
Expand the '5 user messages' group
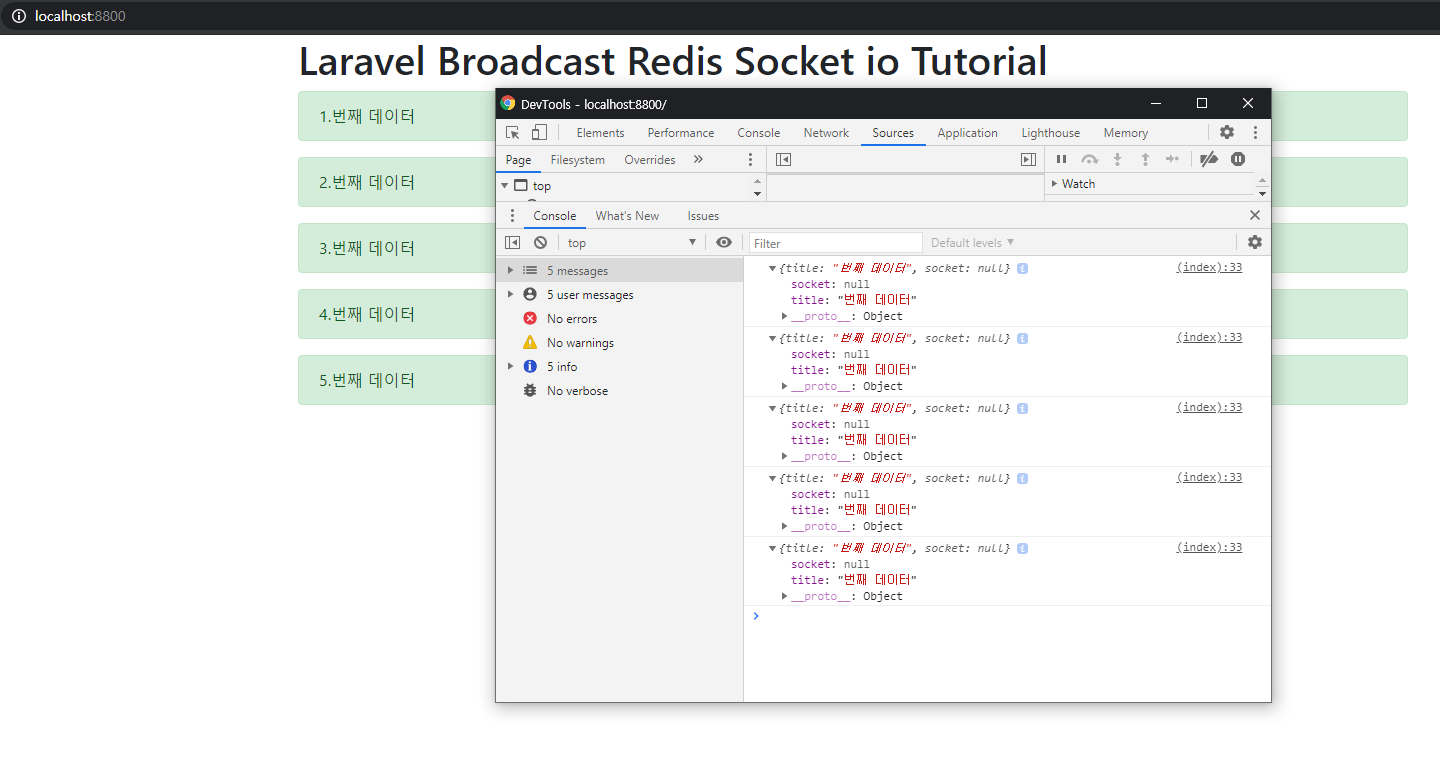click(x=511, y=294)
